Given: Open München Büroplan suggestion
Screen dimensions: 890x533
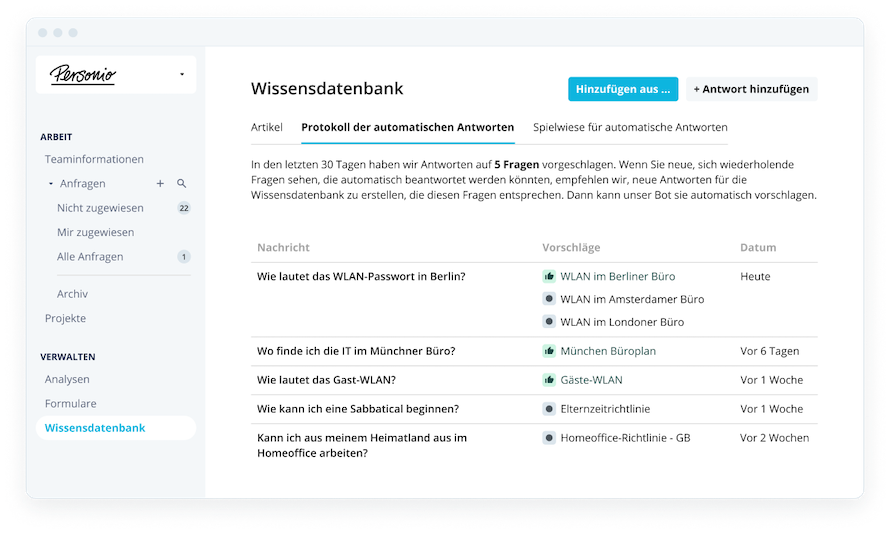Looking at the screenshot, I should pos(608,351).
